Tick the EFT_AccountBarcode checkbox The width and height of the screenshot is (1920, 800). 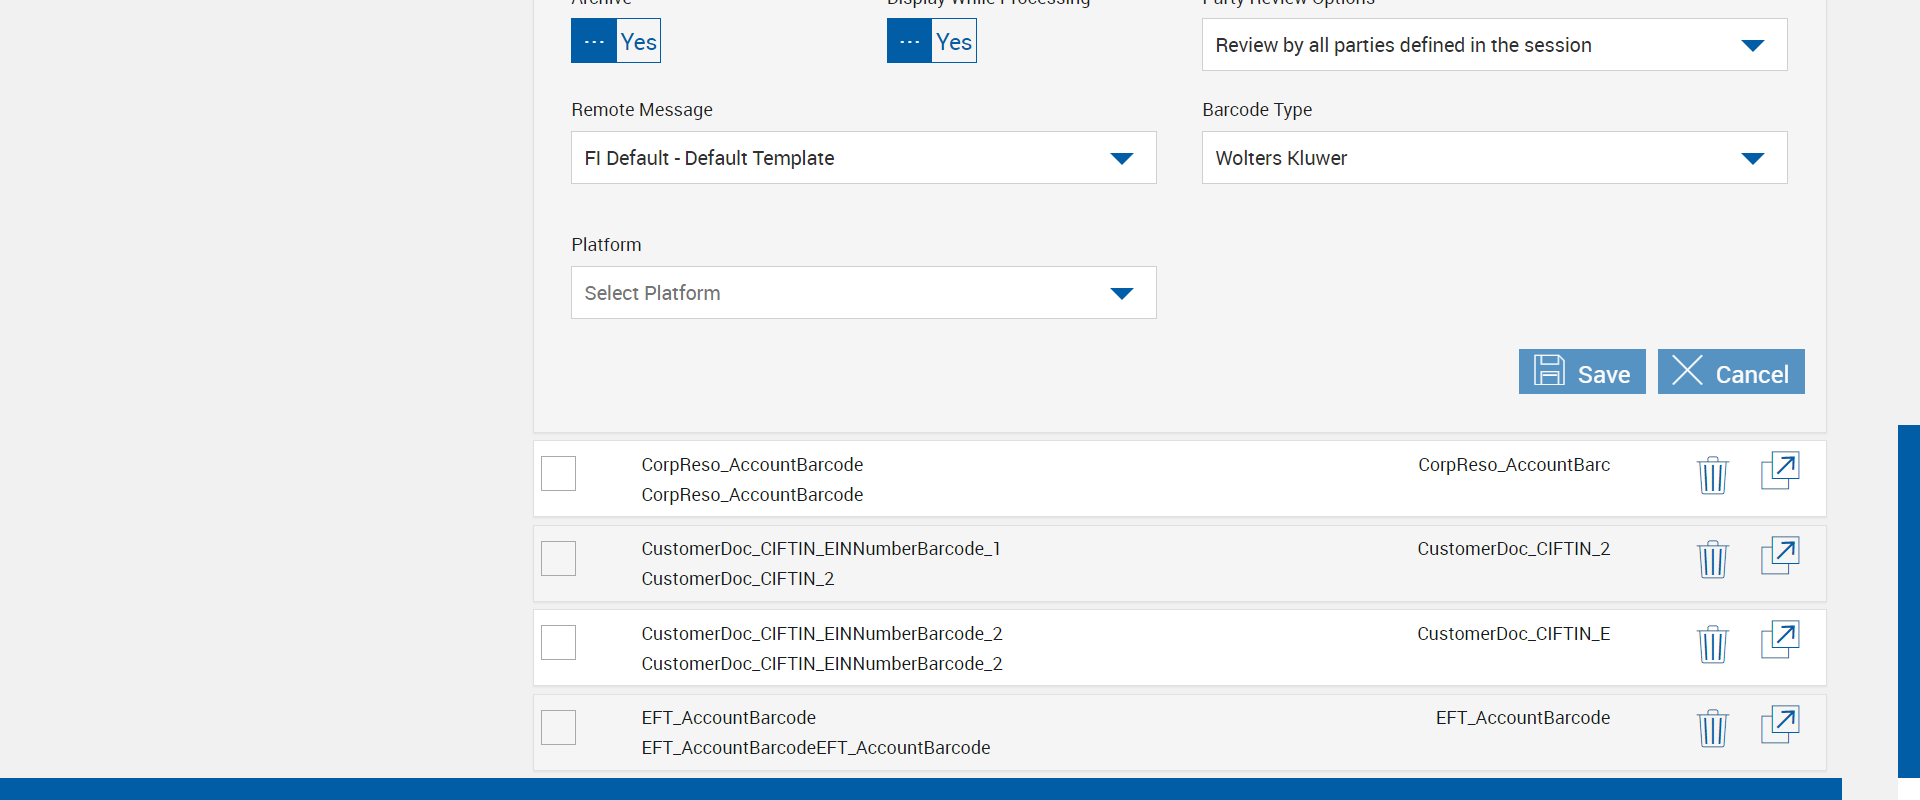point(558,727)
